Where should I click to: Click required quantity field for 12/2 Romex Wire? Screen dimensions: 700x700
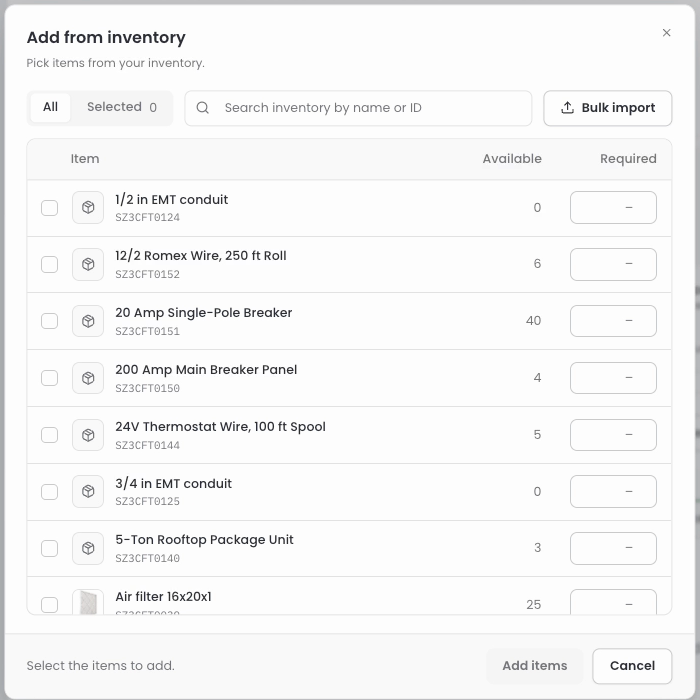(613, 264)
